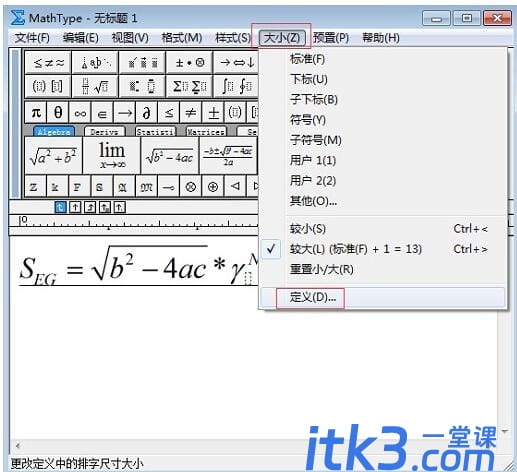Insert the pi symbol
Image resolution: width=517 pixels, height=472 pixels.
click(x=36, y=113)
